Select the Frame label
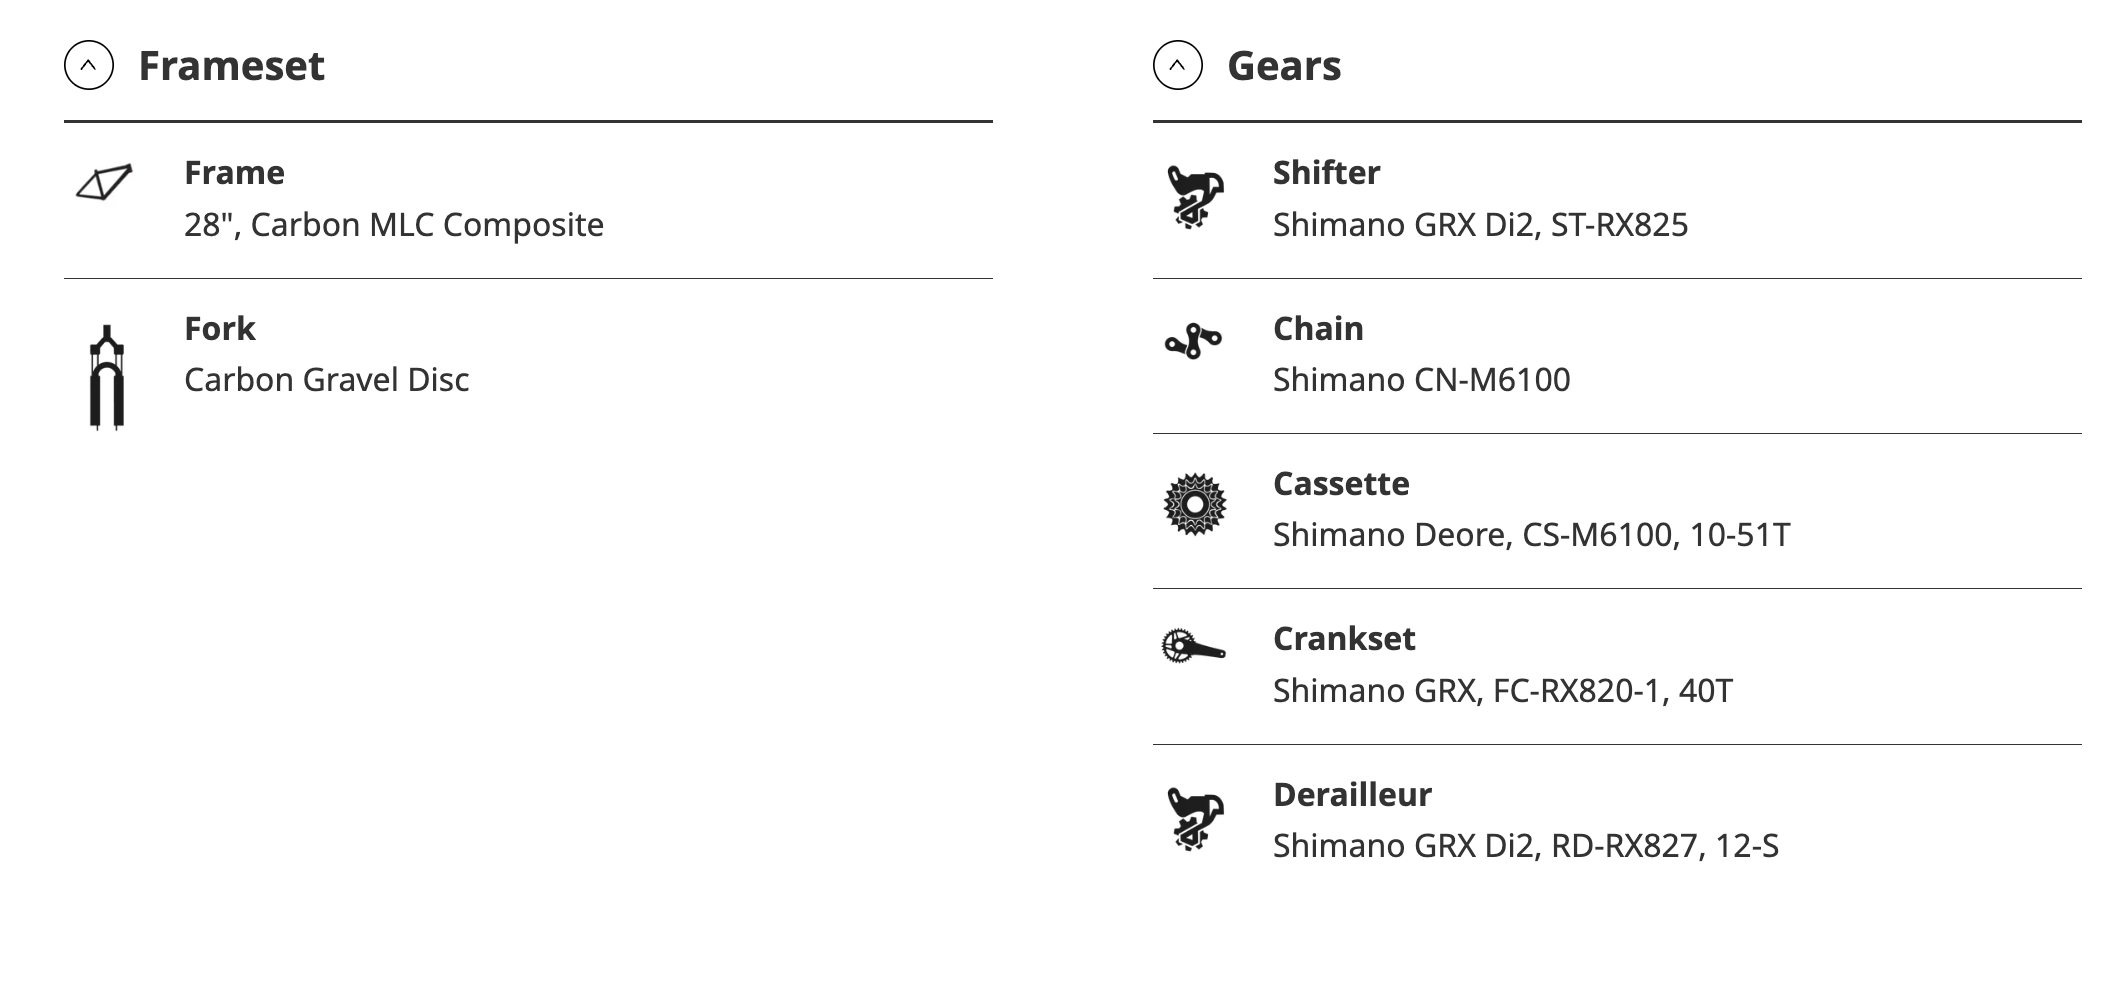This screenshot has width=2122, height=994. click(x=234, y=173)
